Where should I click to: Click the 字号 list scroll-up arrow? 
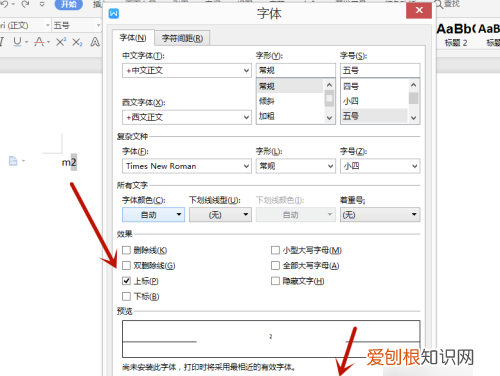coord(414,85)
